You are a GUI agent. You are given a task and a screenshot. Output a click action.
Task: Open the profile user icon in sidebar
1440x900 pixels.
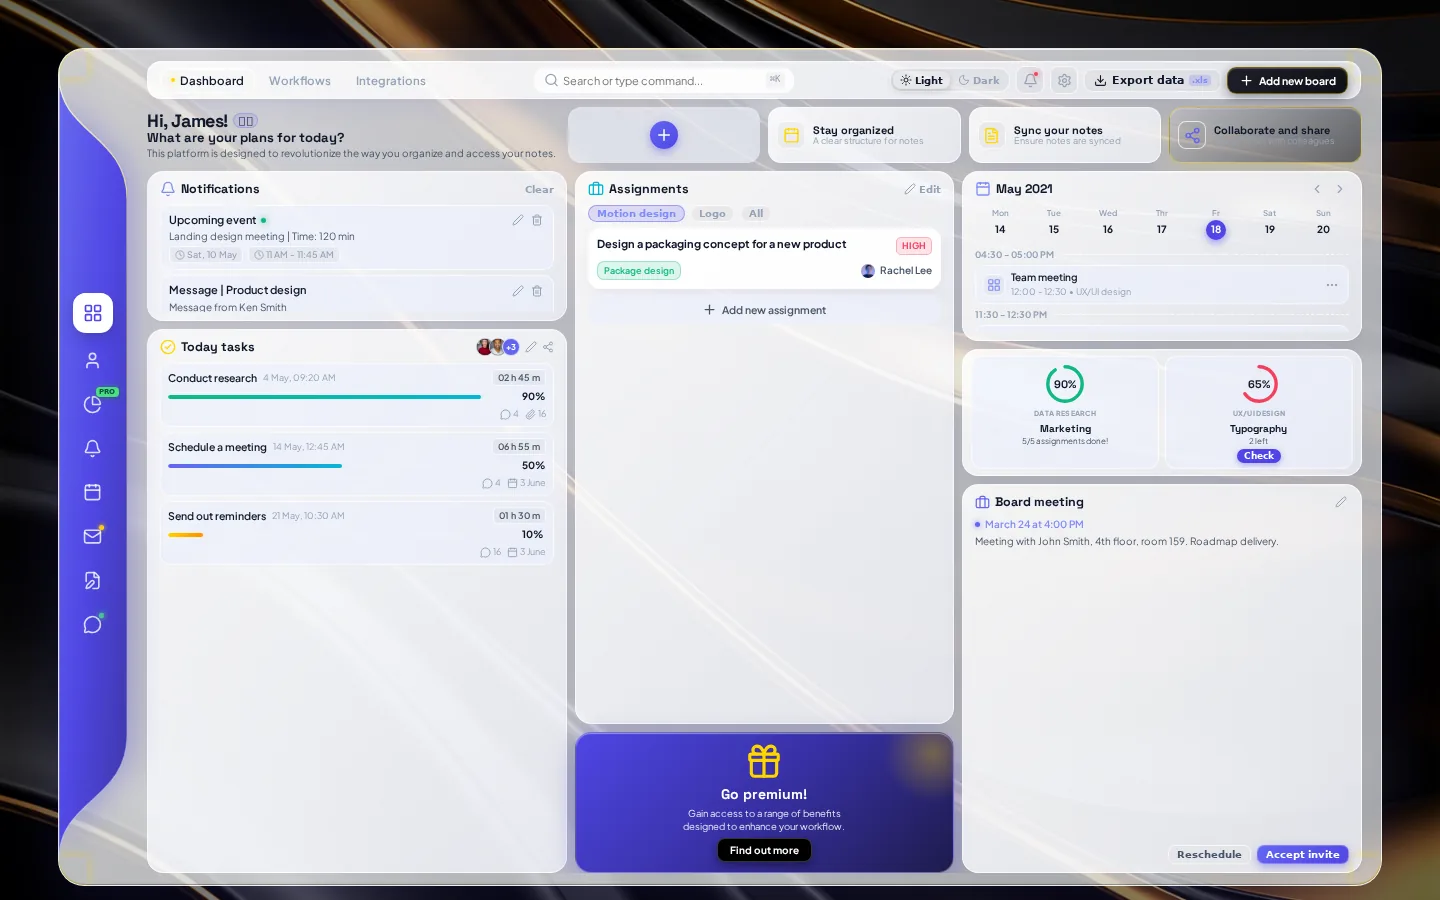[x=93, y=360]
